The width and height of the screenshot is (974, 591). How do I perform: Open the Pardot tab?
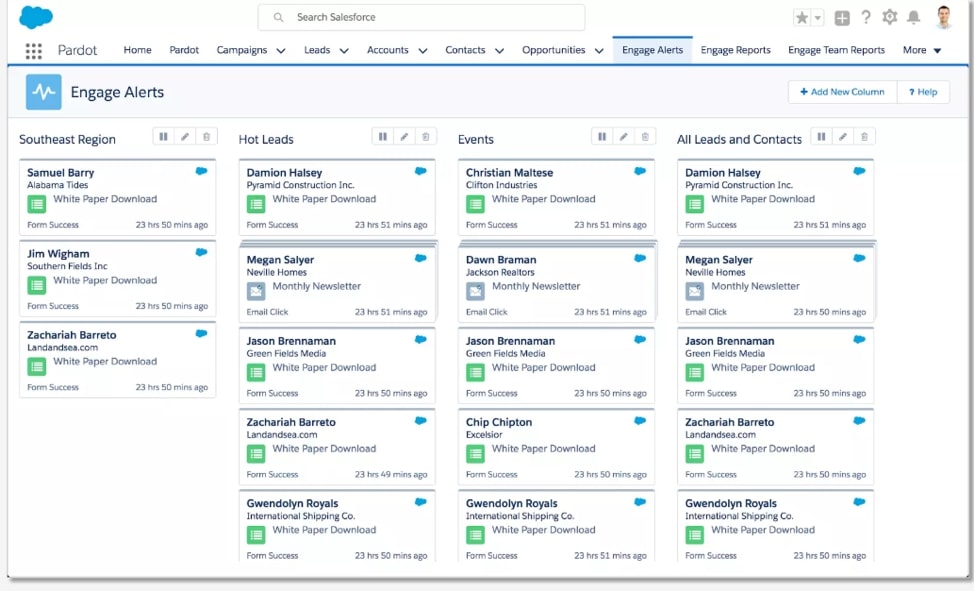(184, 50)
